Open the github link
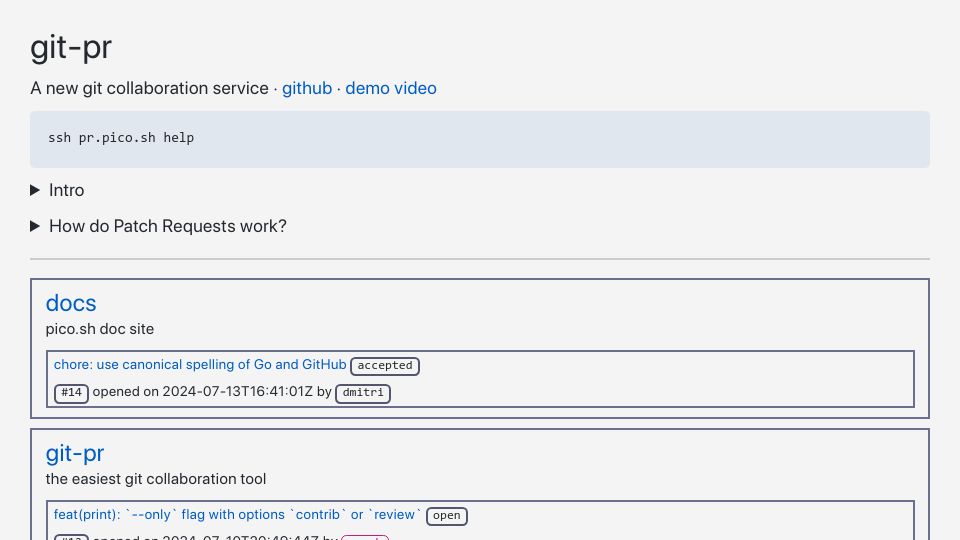This screenshot has height=540, width=960. (307, 88)
